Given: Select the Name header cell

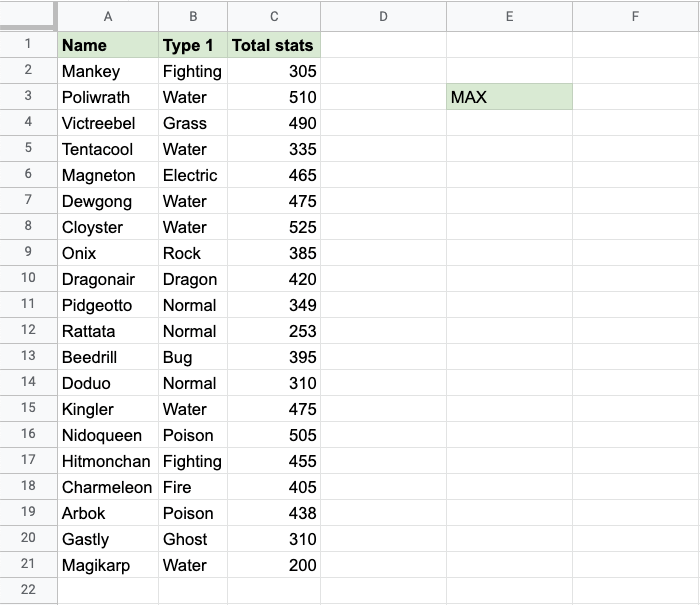Looking at the screenshot, I should (108, 45).
